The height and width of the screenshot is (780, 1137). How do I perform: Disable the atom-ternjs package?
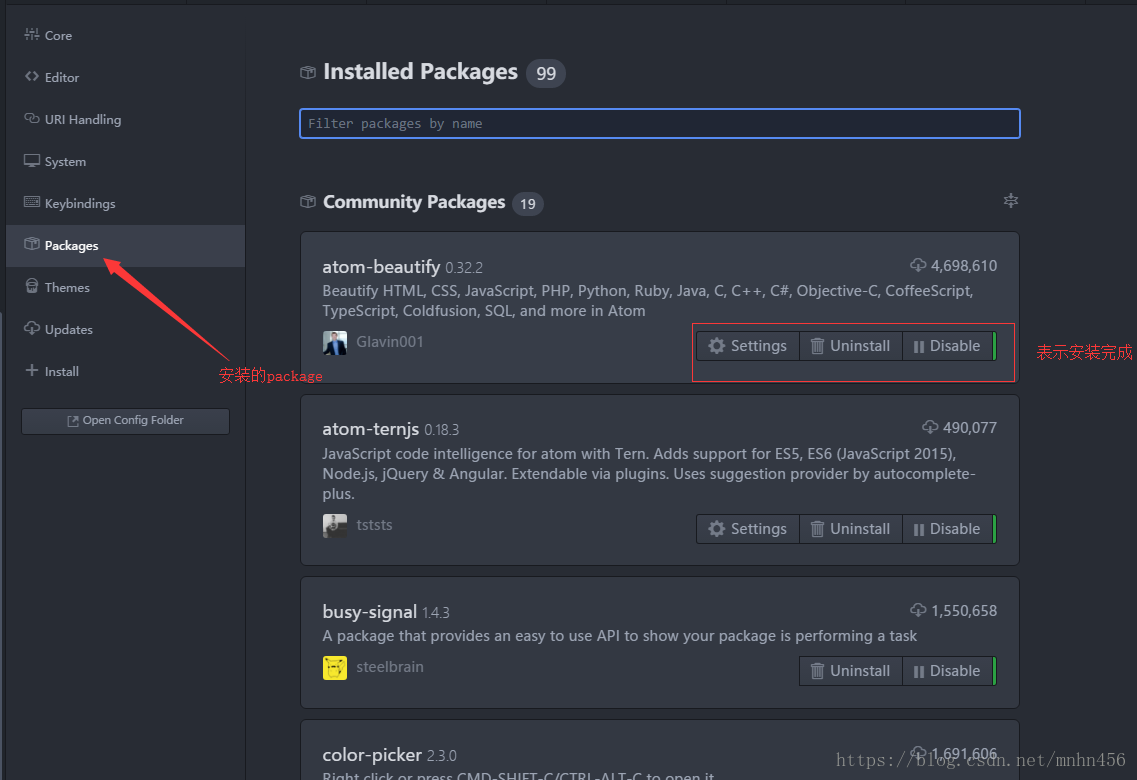[x=948, y=528]
